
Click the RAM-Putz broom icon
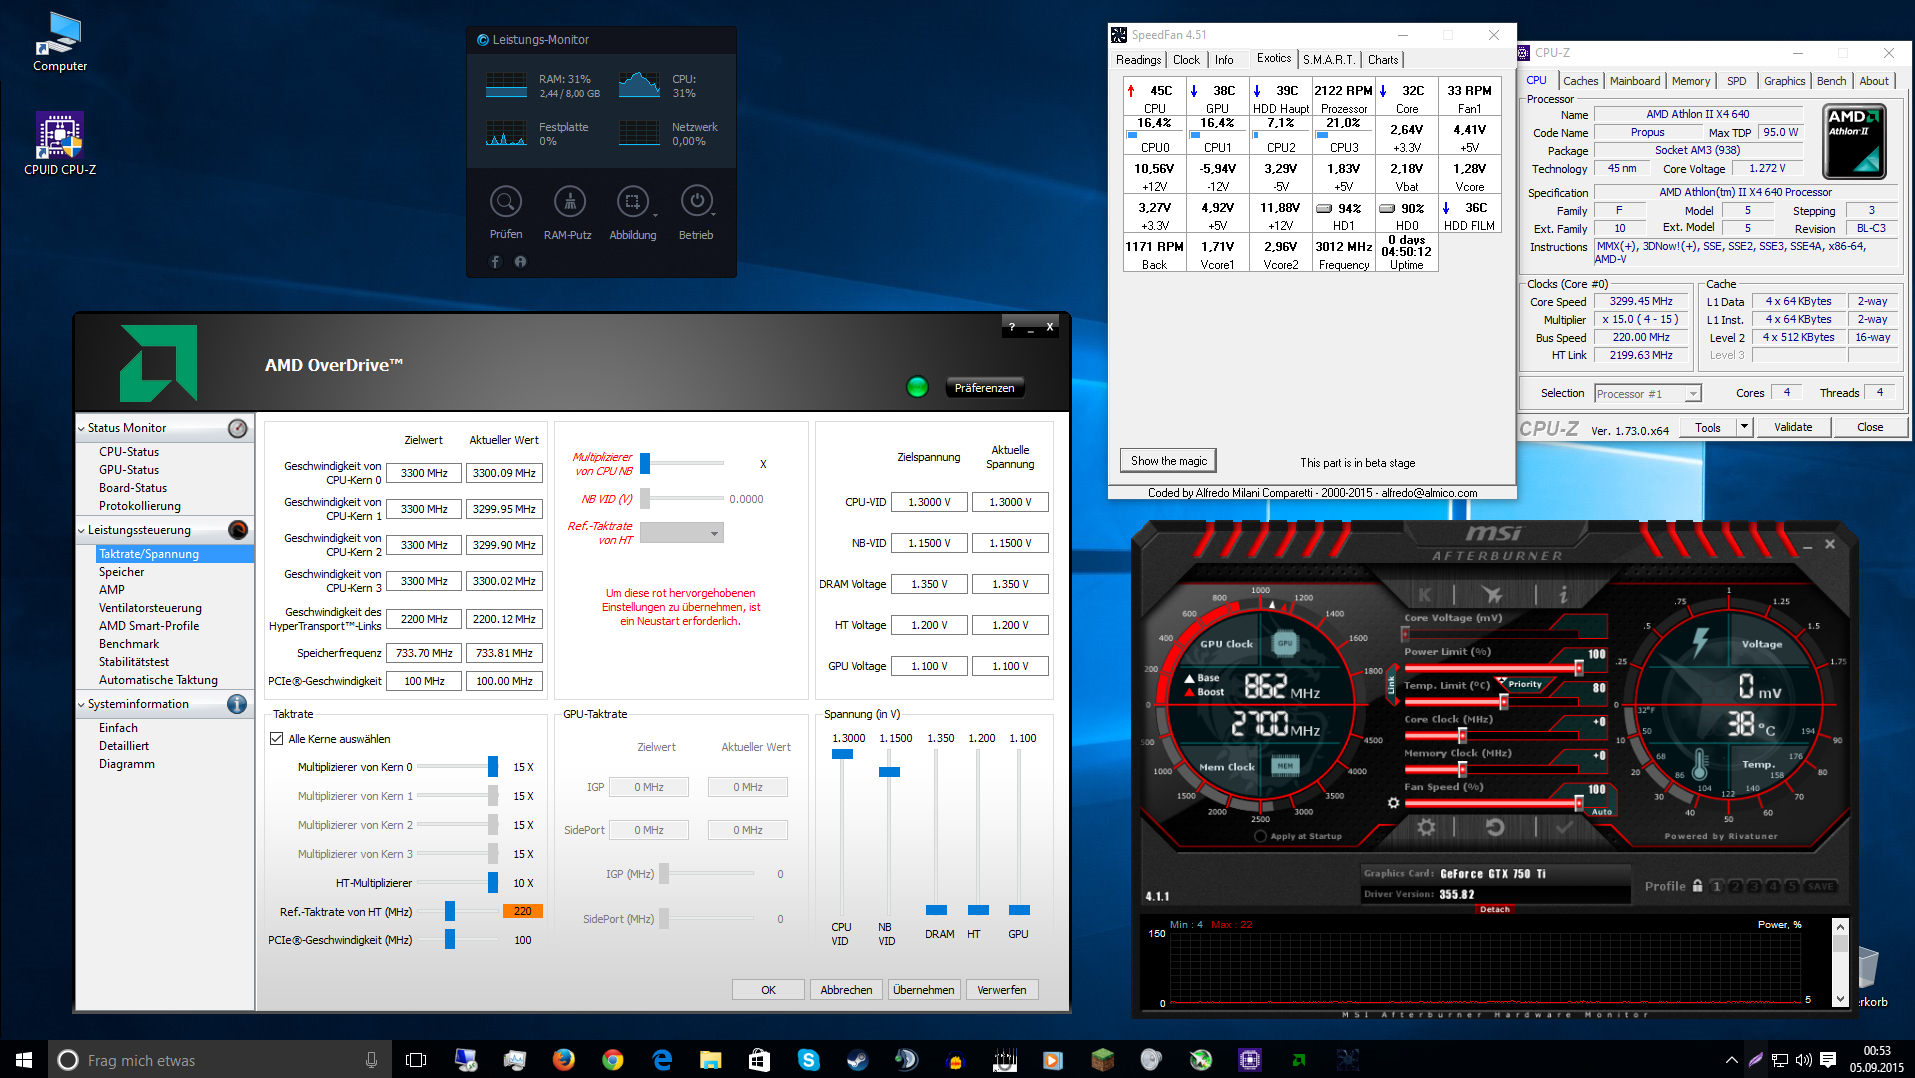(x=570, y=202)
